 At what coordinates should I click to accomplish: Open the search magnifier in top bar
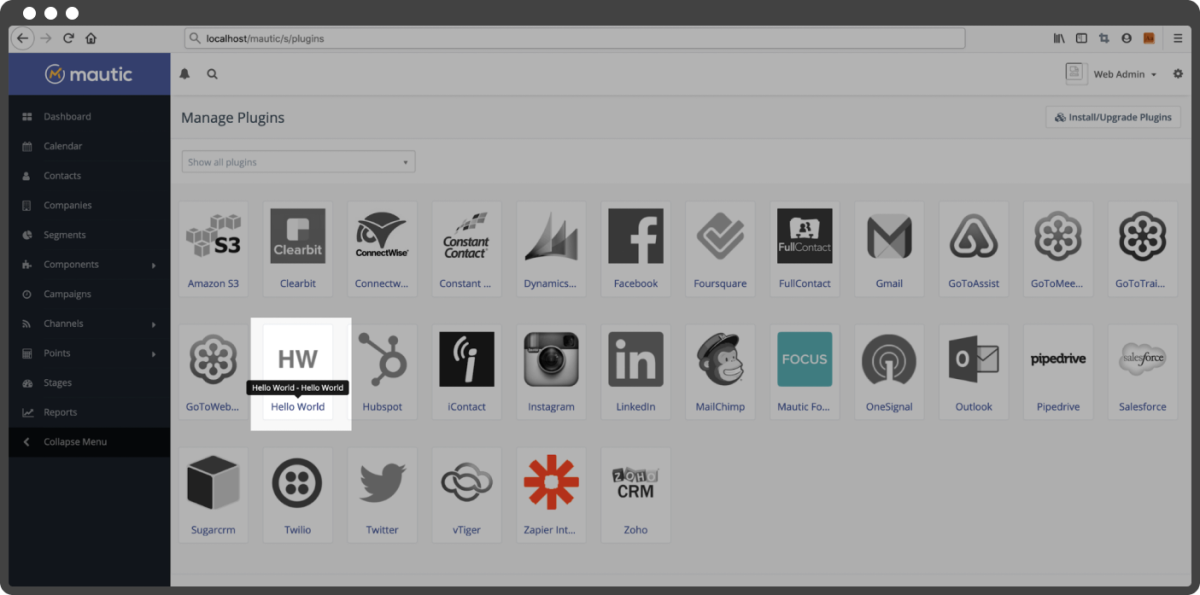click(212, 74)
